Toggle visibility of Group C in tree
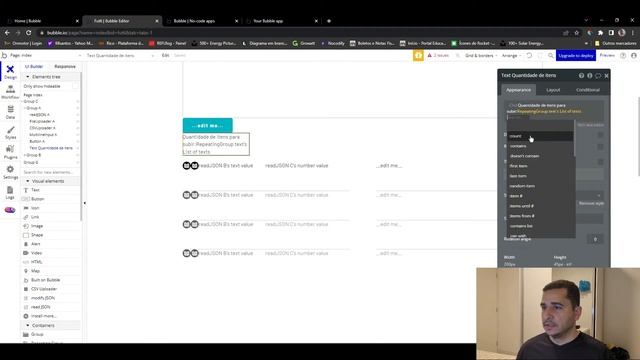 tap(78, 101)
